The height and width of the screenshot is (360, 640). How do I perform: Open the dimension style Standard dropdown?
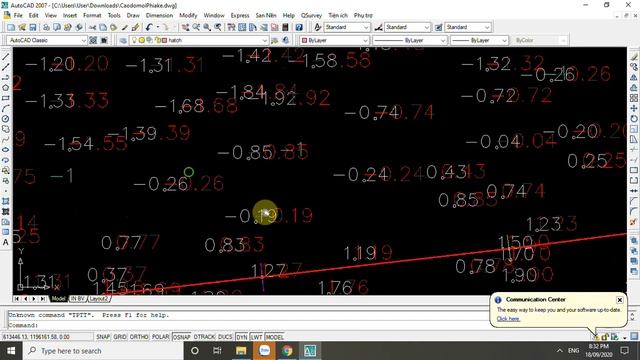click(427, 27)
